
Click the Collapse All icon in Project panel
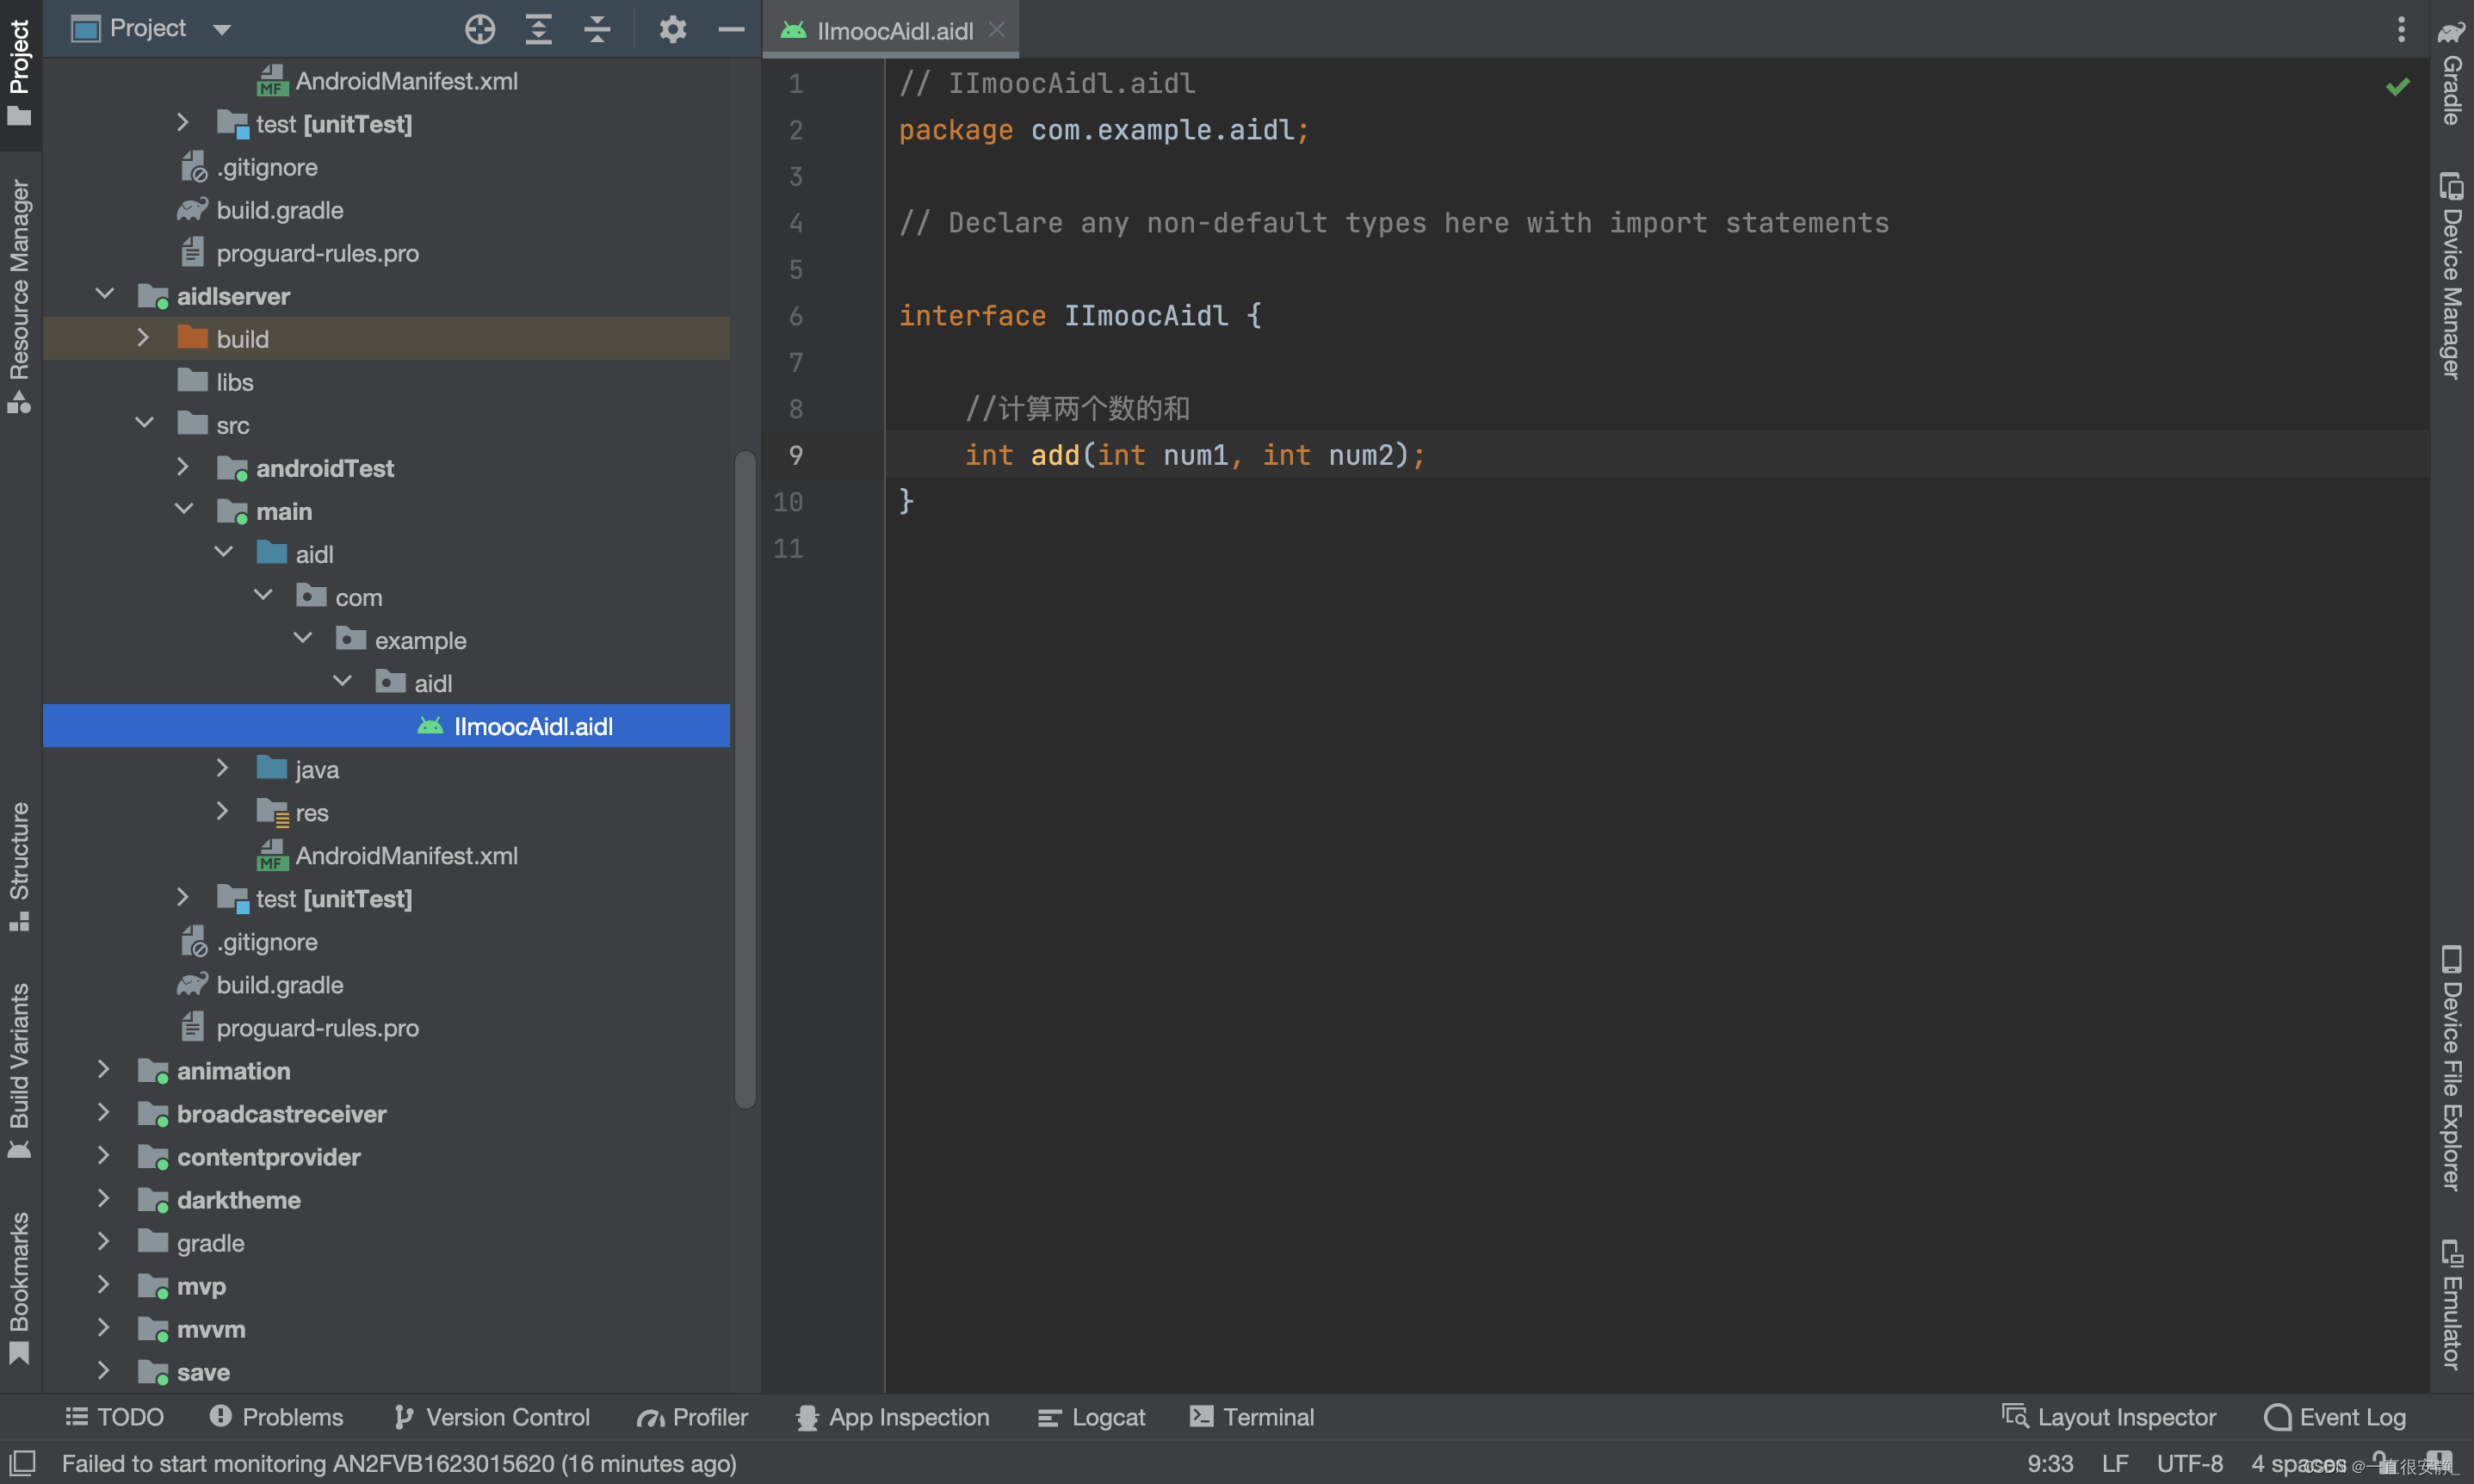click(597, 29)
